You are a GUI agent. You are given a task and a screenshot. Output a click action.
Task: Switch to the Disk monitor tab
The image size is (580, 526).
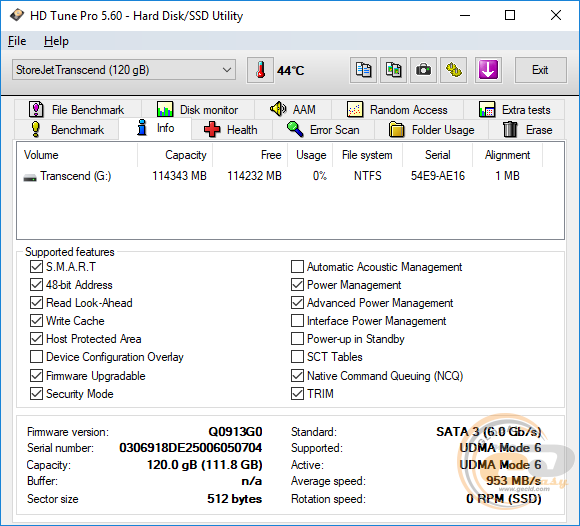[198, 109]
